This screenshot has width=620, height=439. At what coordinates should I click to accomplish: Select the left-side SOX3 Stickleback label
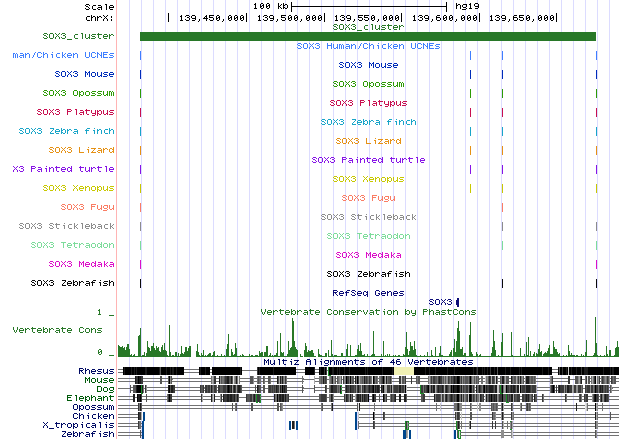pos(72,226)
